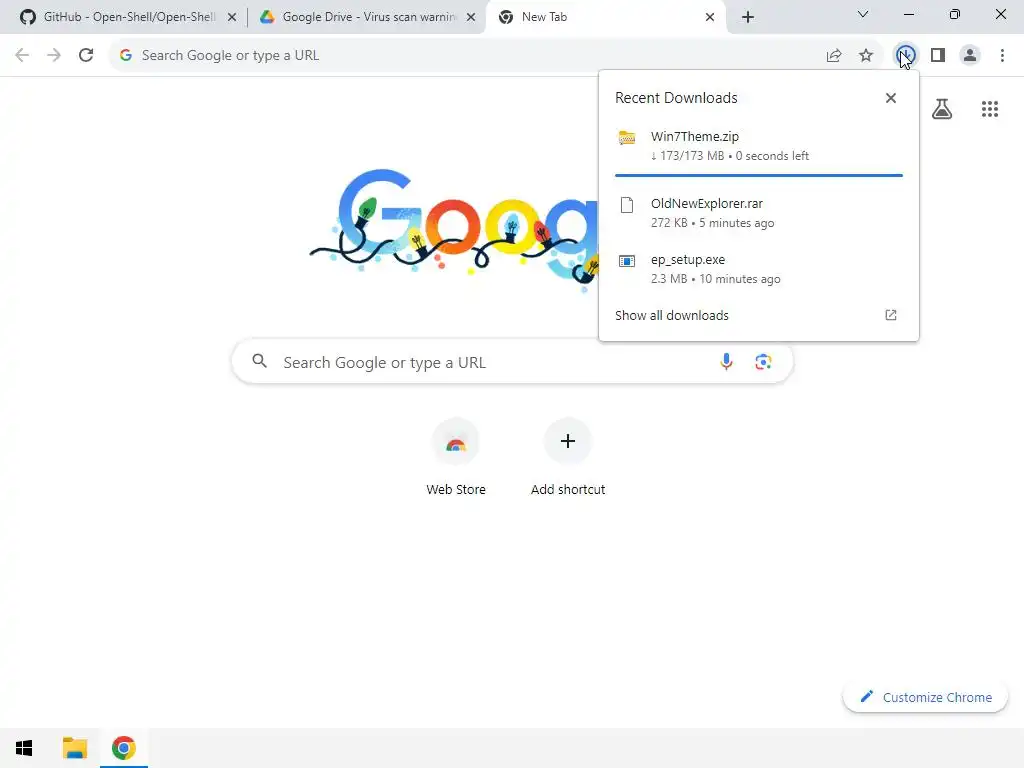The height and width of the screenshot is (768, 1024).
Task: Click the Win7Theme.zip folder icon
Action: (x=627, y=138)
